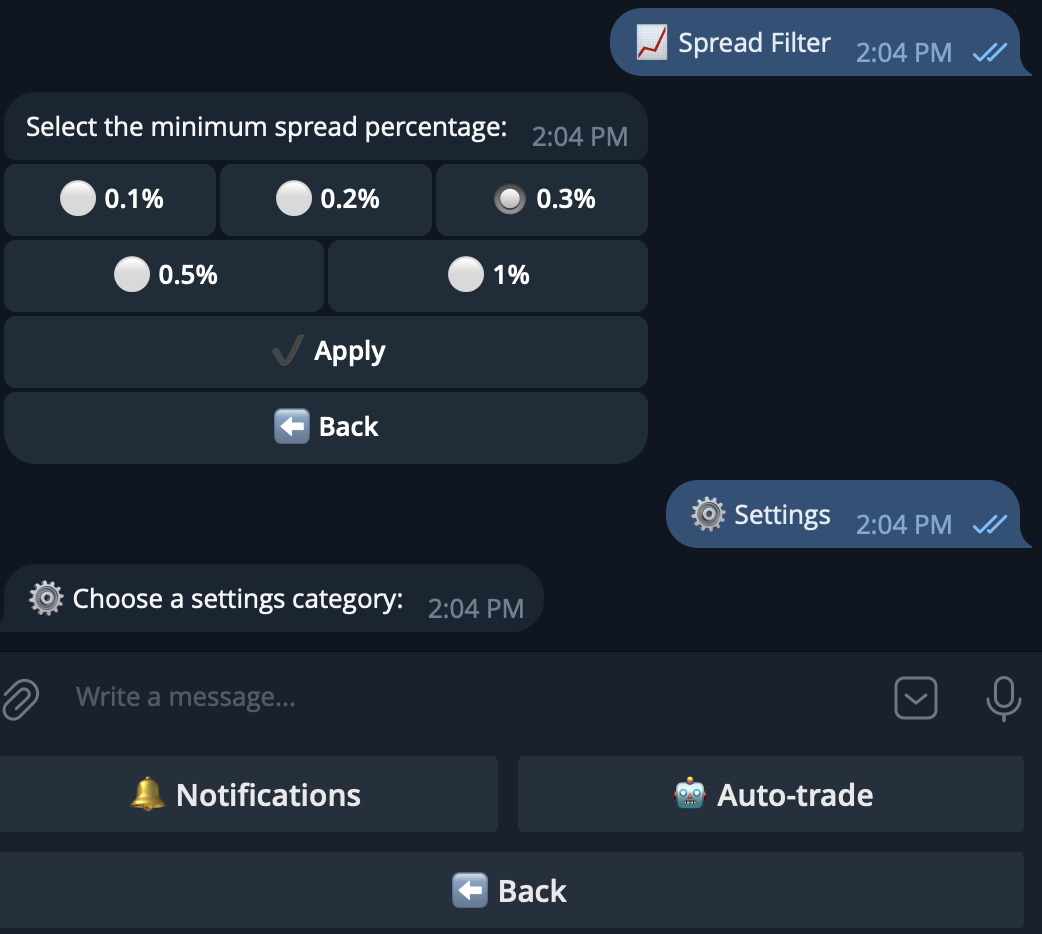The image size is (1042, 934).
Task: Go back from the spread filter menu
Action: pyautogui.click(x=325, y=426)
